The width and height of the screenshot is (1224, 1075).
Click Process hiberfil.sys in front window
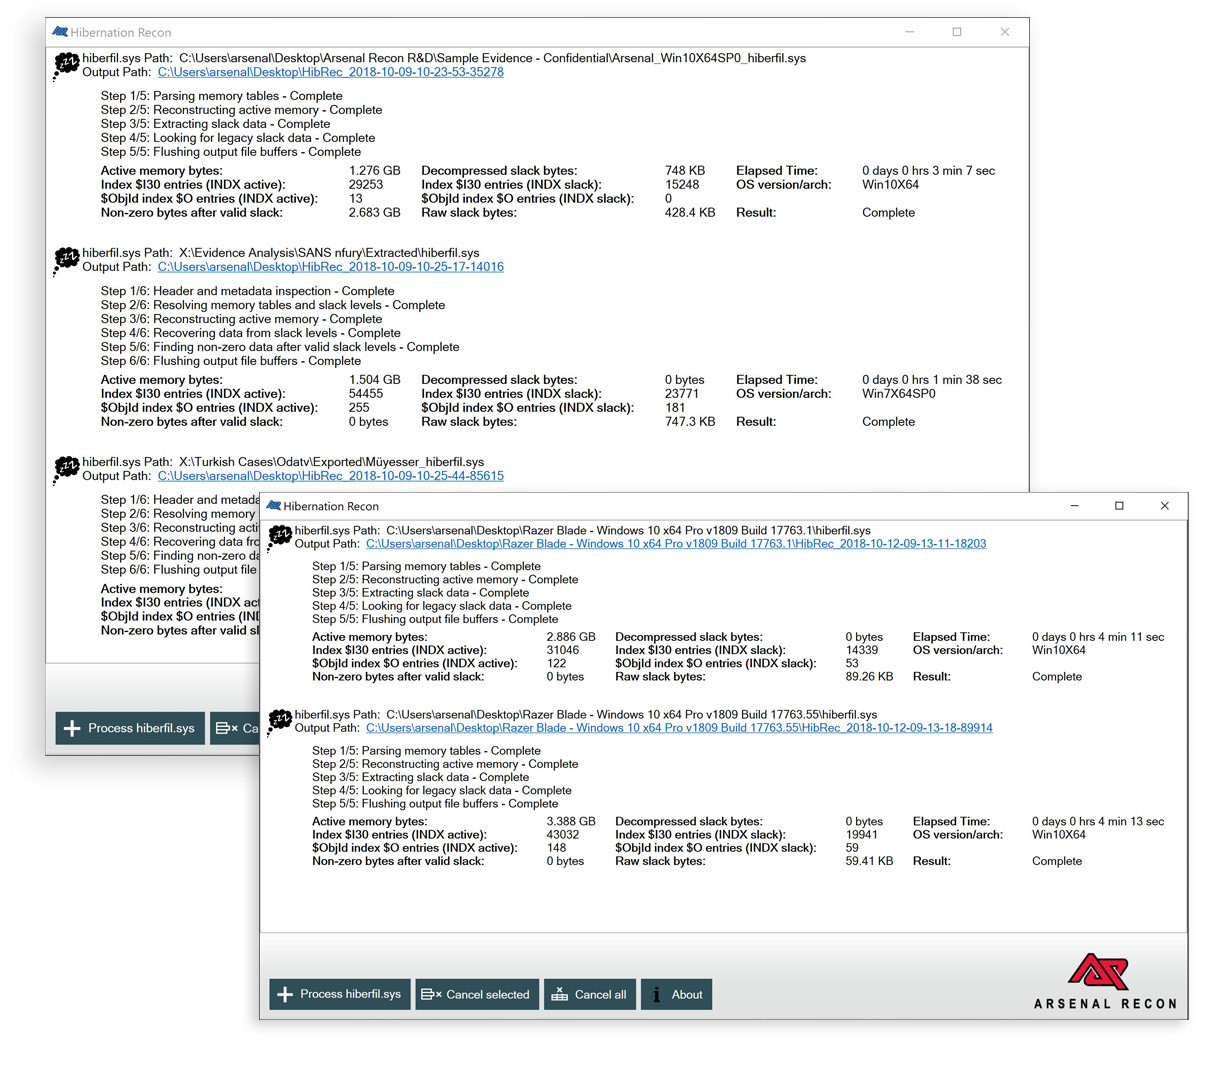point(340,994)
